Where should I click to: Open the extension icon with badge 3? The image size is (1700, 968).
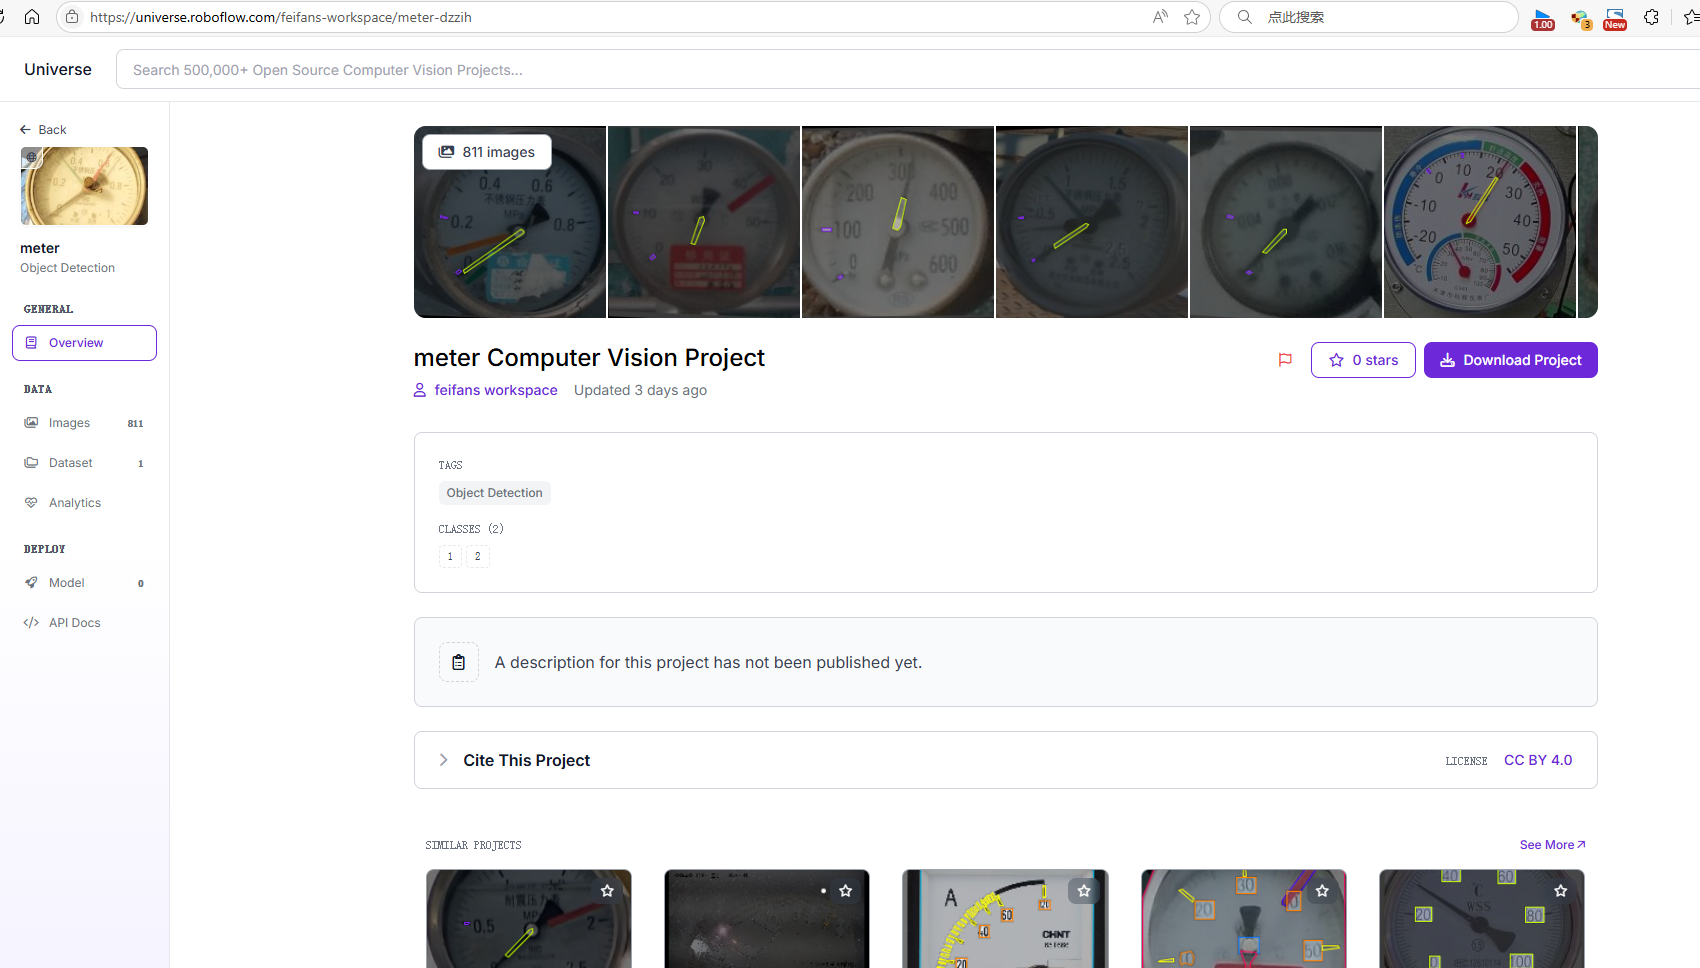tap(1580, 18)
